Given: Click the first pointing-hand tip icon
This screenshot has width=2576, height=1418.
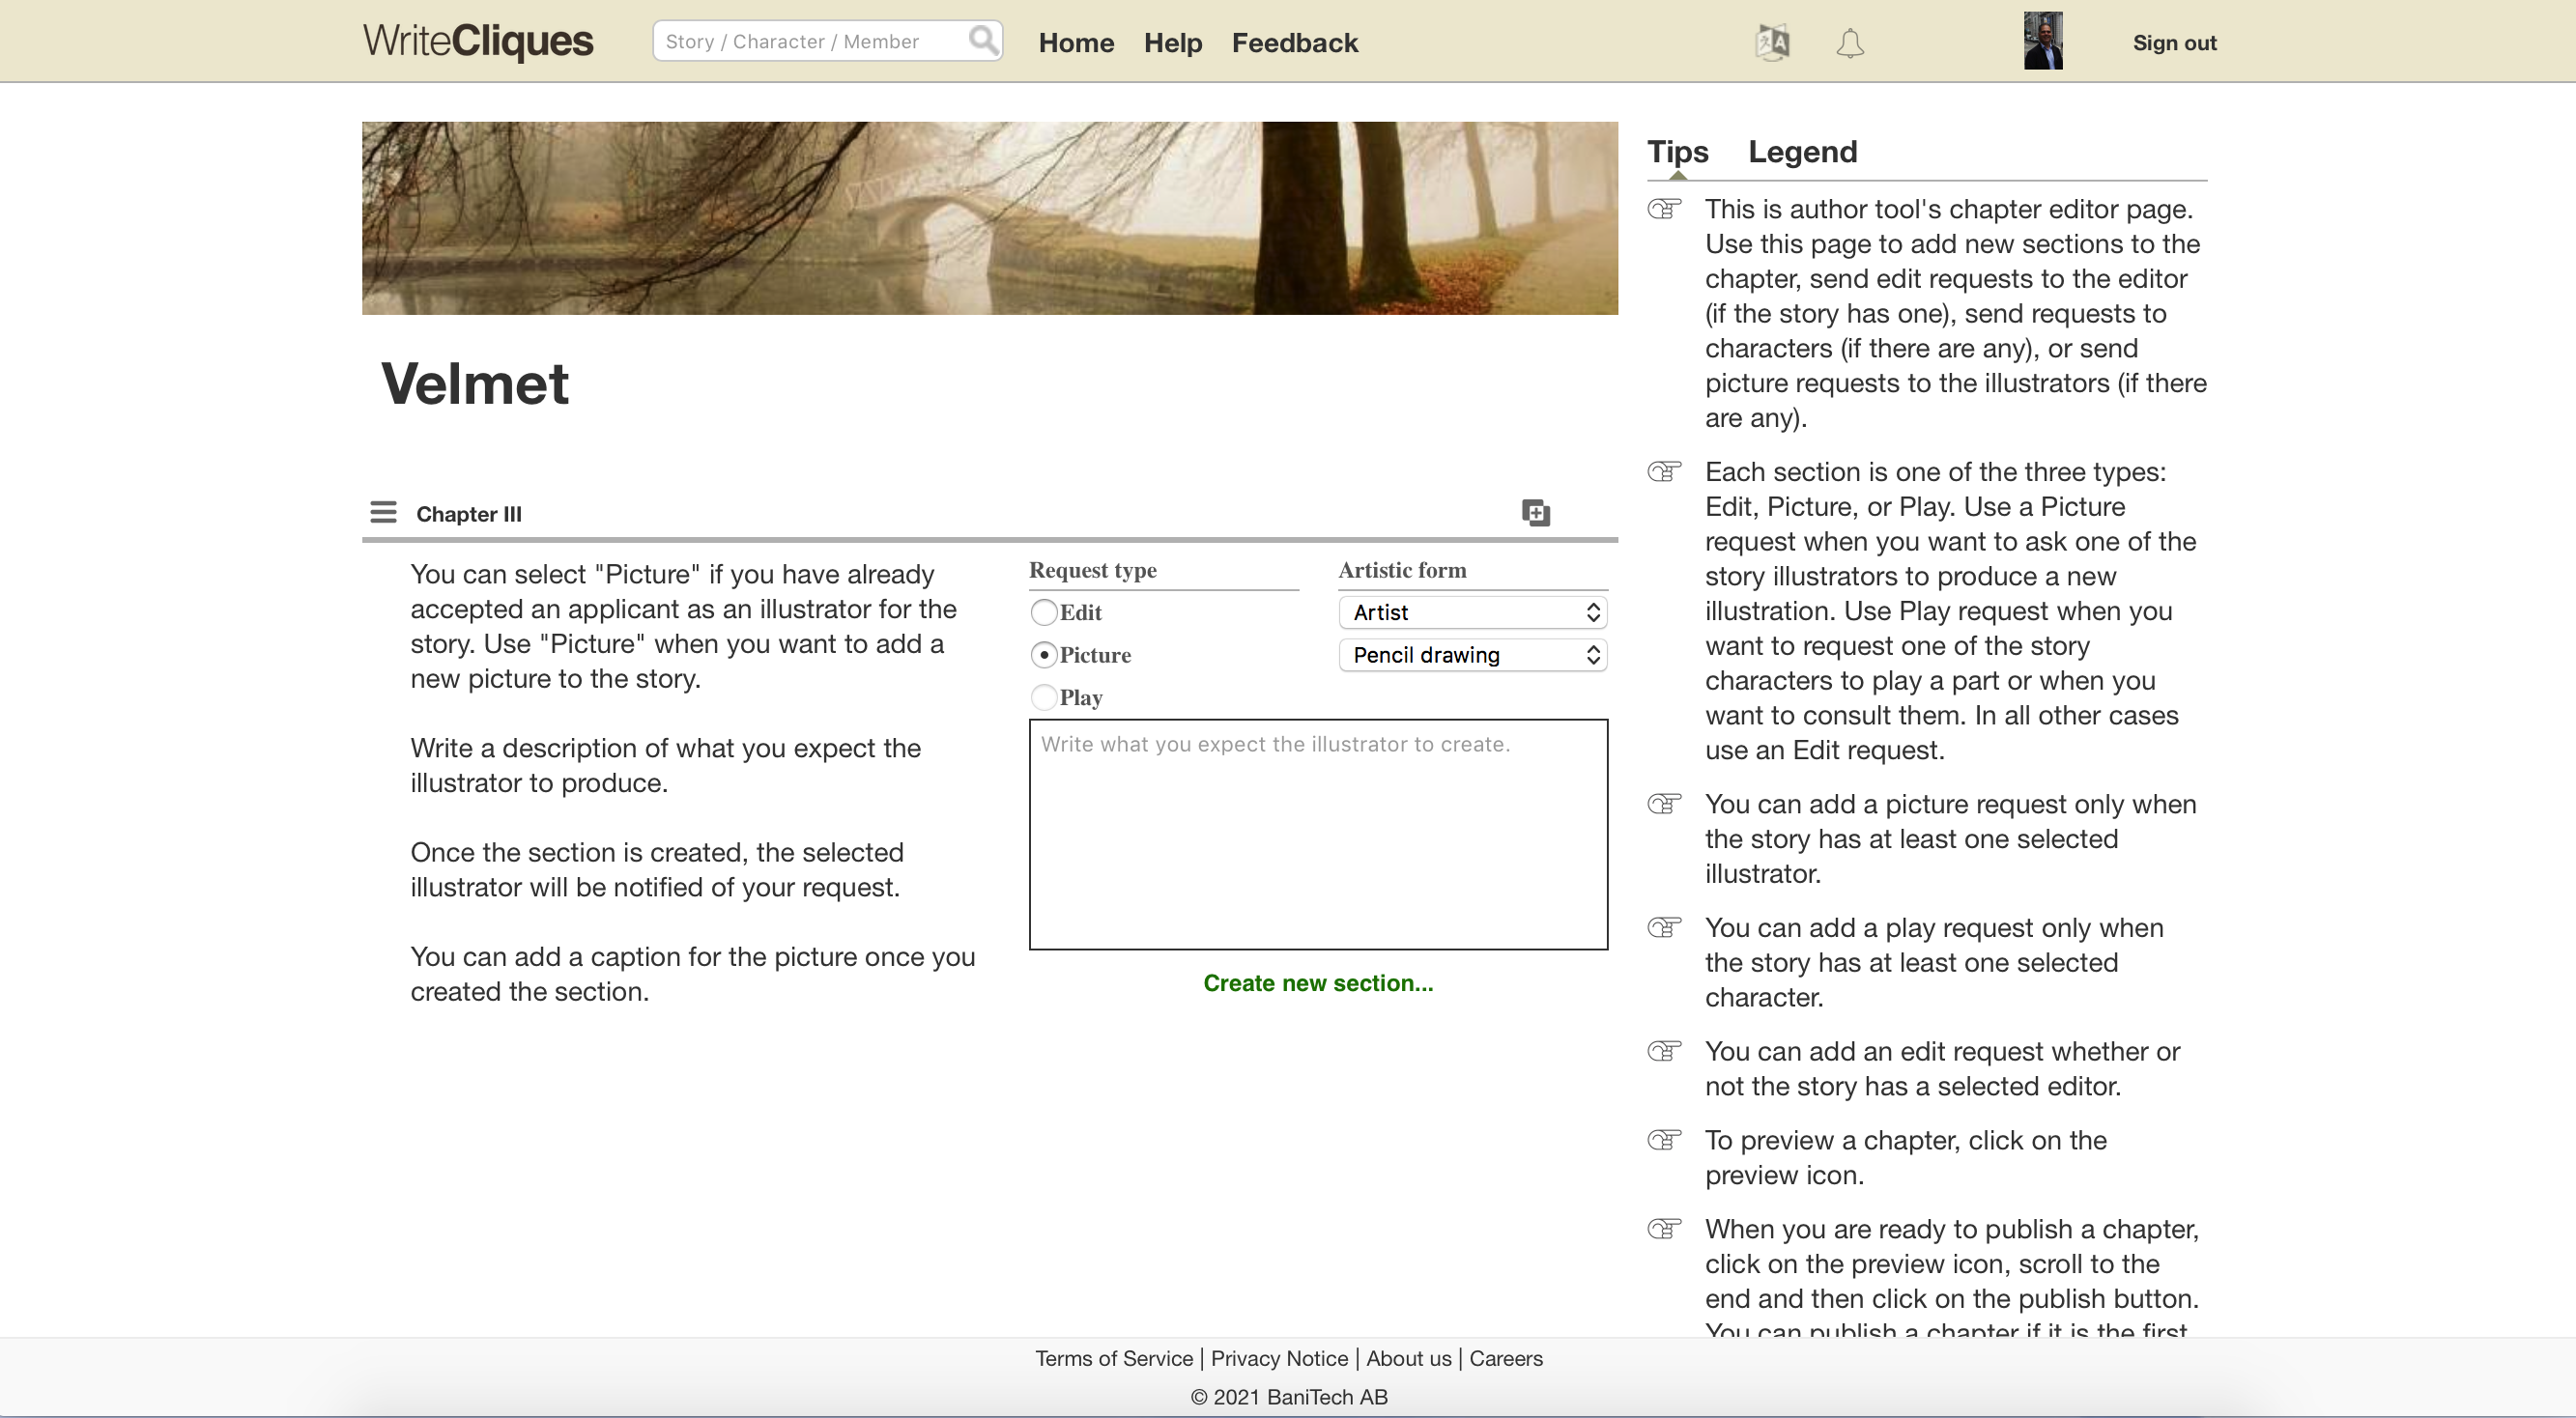Looking at the screenshot, I should 1664,209.
